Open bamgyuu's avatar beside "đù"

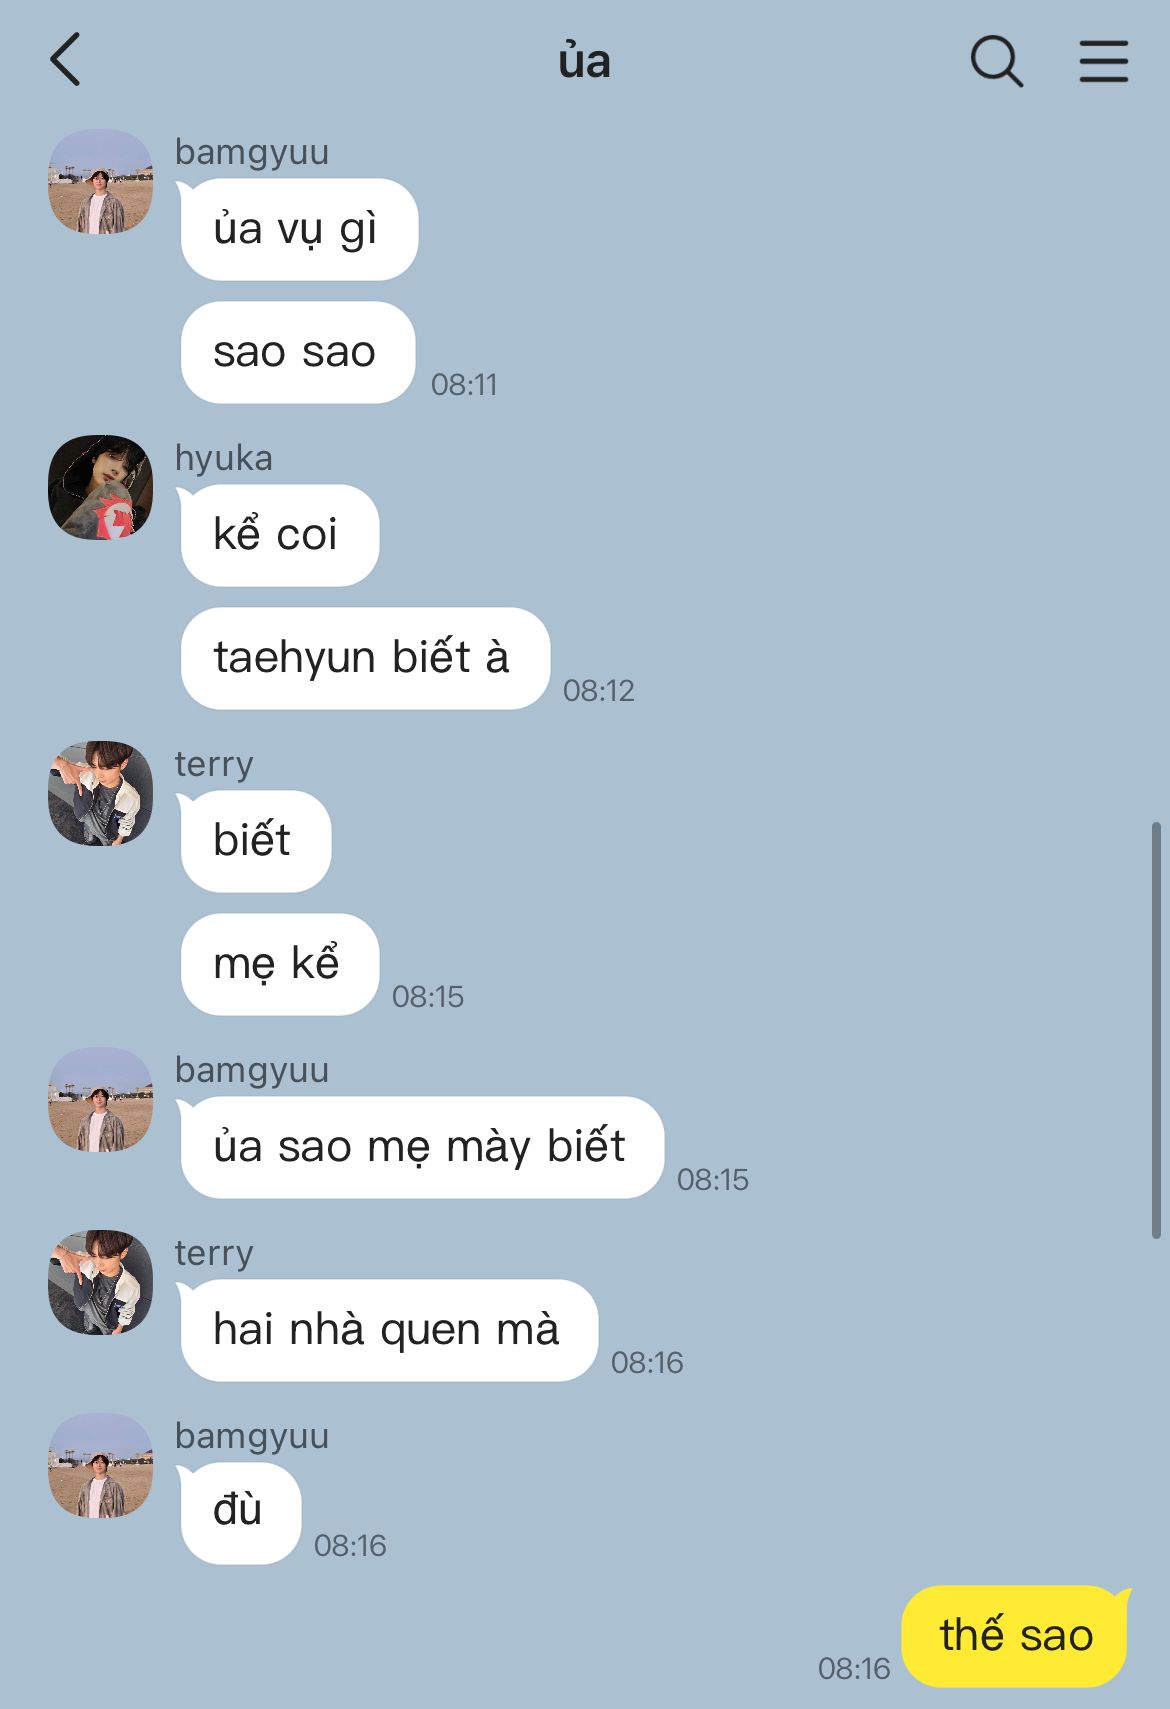click(100, 1465)
